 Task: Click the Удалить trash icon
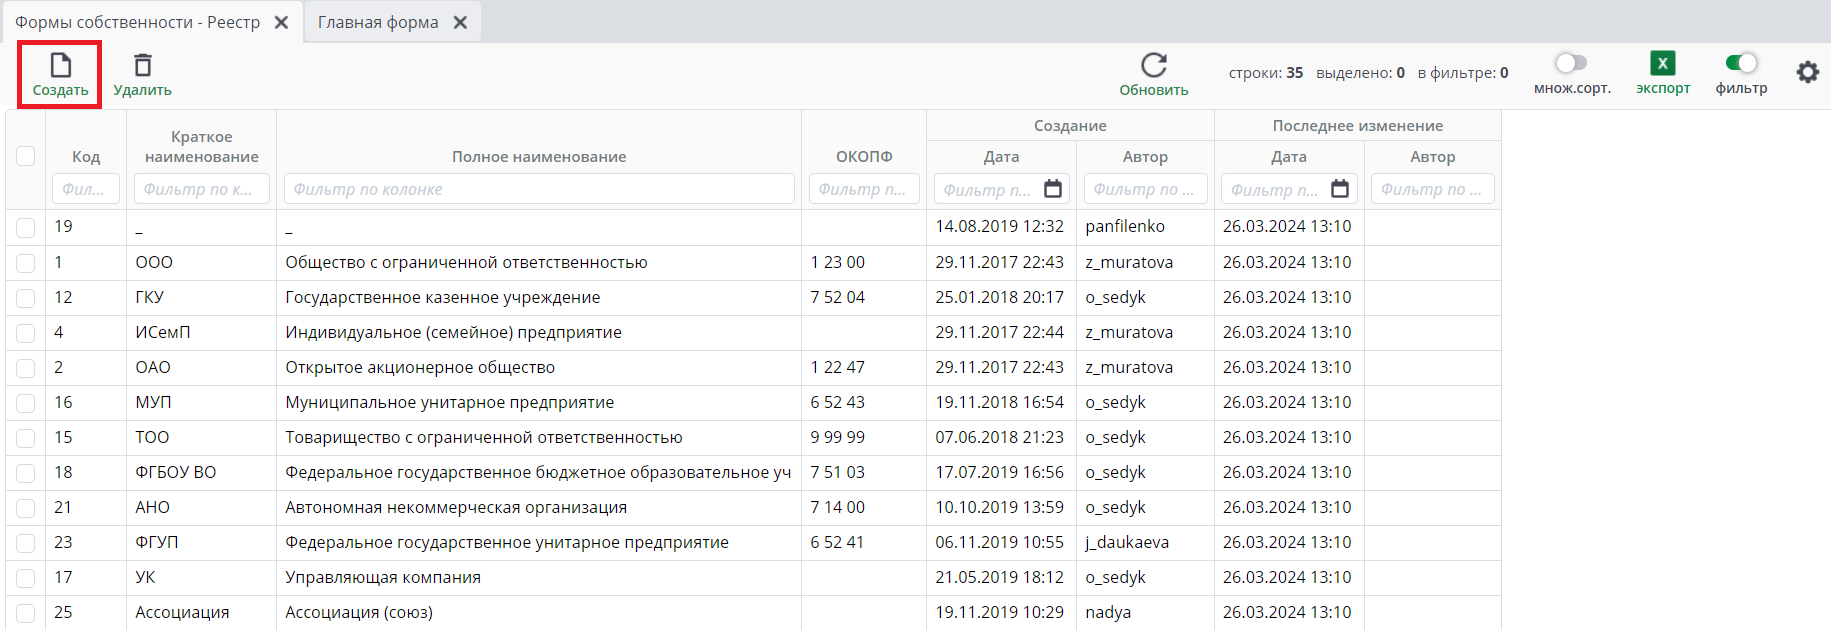[143, 66]
